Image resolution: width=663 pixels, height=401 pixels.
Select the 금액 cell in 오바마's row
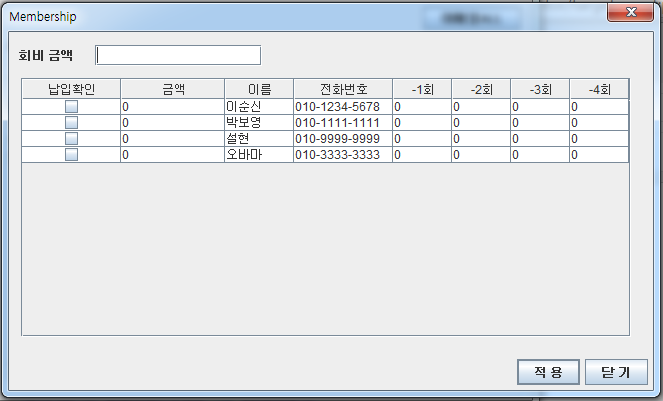(173, 155)
